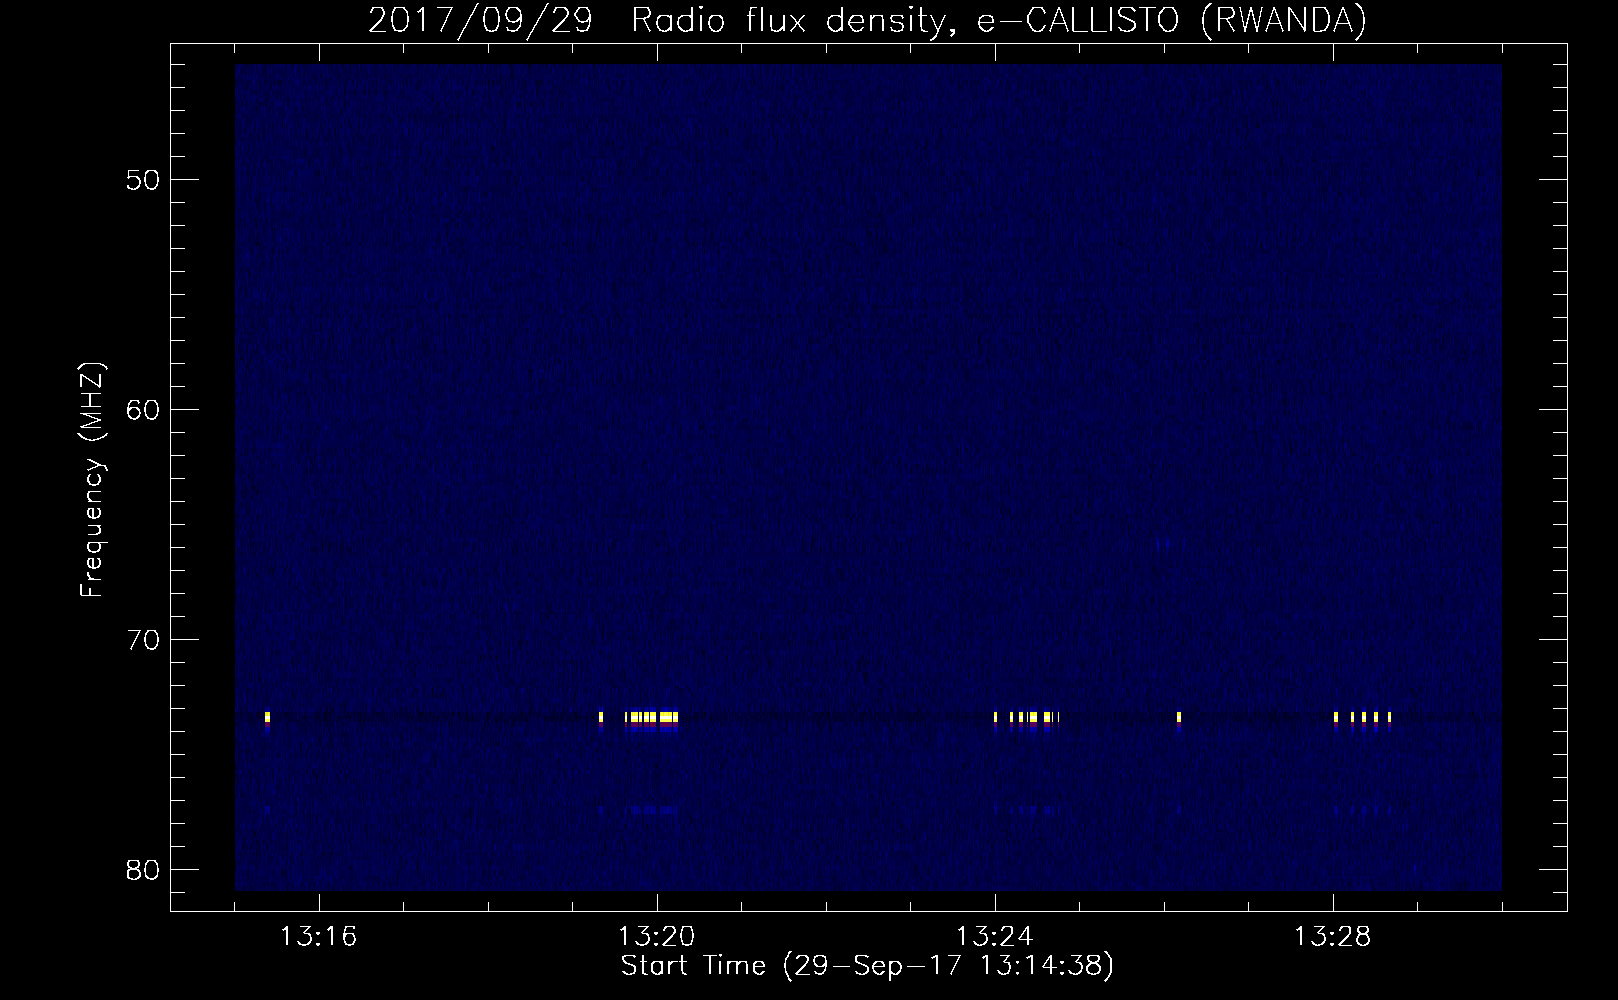Click the 13:28 time tick label
Image resolution: width=1618 pixels, height=1000 pixels.
[1333, 937]
